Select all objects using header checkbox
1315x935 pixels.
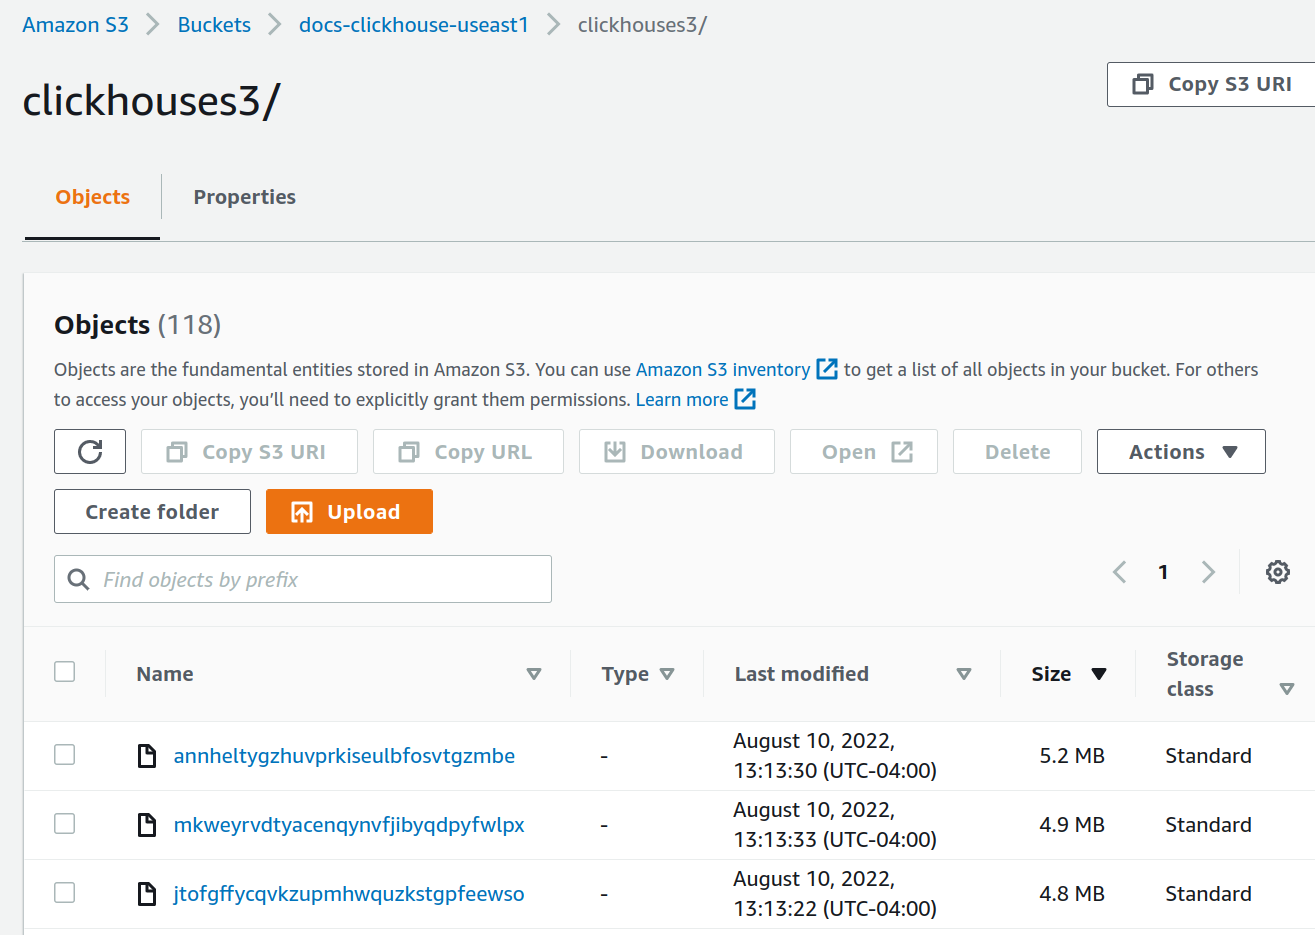tap(64, 671)
